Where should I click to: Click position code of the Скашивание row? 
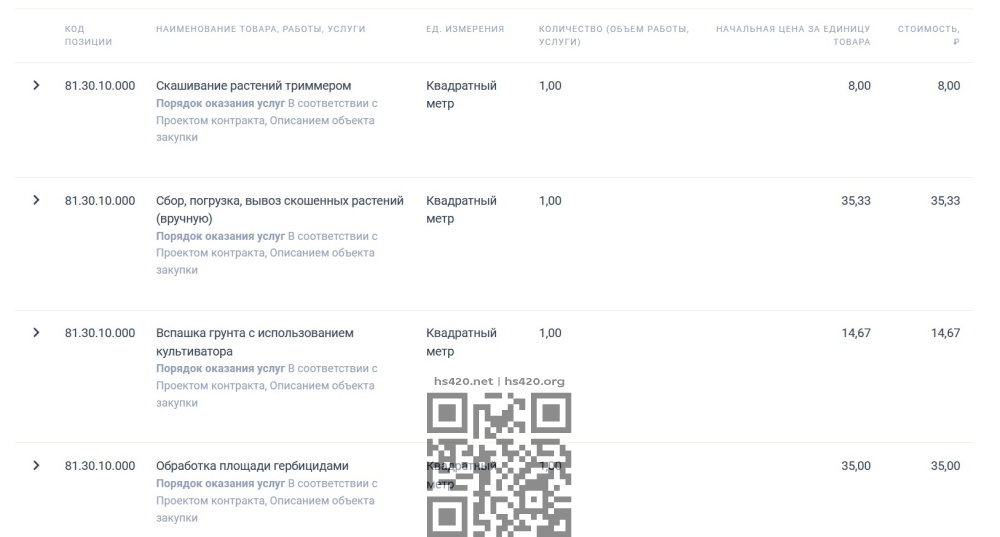tap(99, 85)
